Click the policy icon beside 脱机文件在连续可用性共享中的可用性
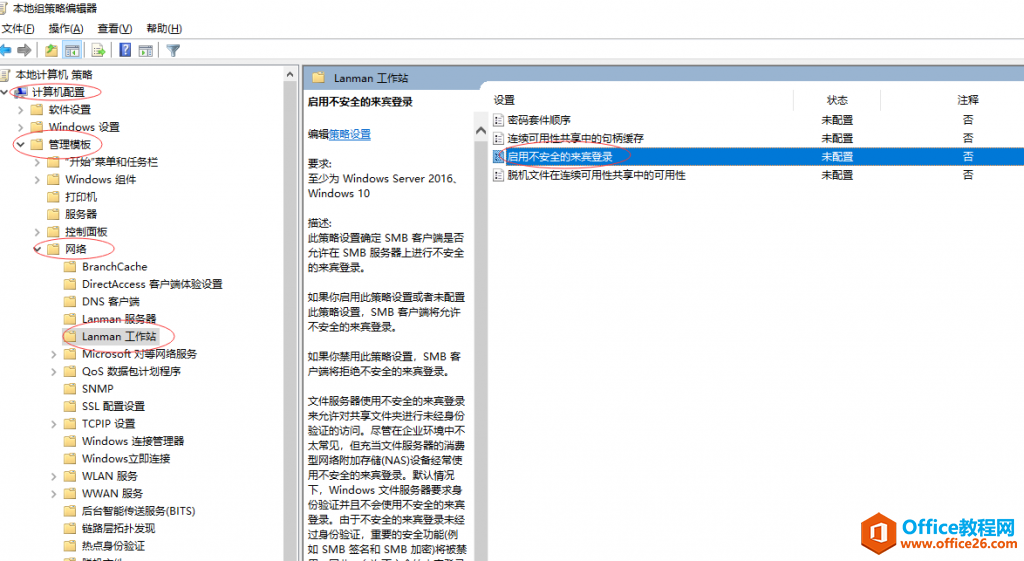The image size is (1024, 561). pyautogui.click(x=498, y=175)
